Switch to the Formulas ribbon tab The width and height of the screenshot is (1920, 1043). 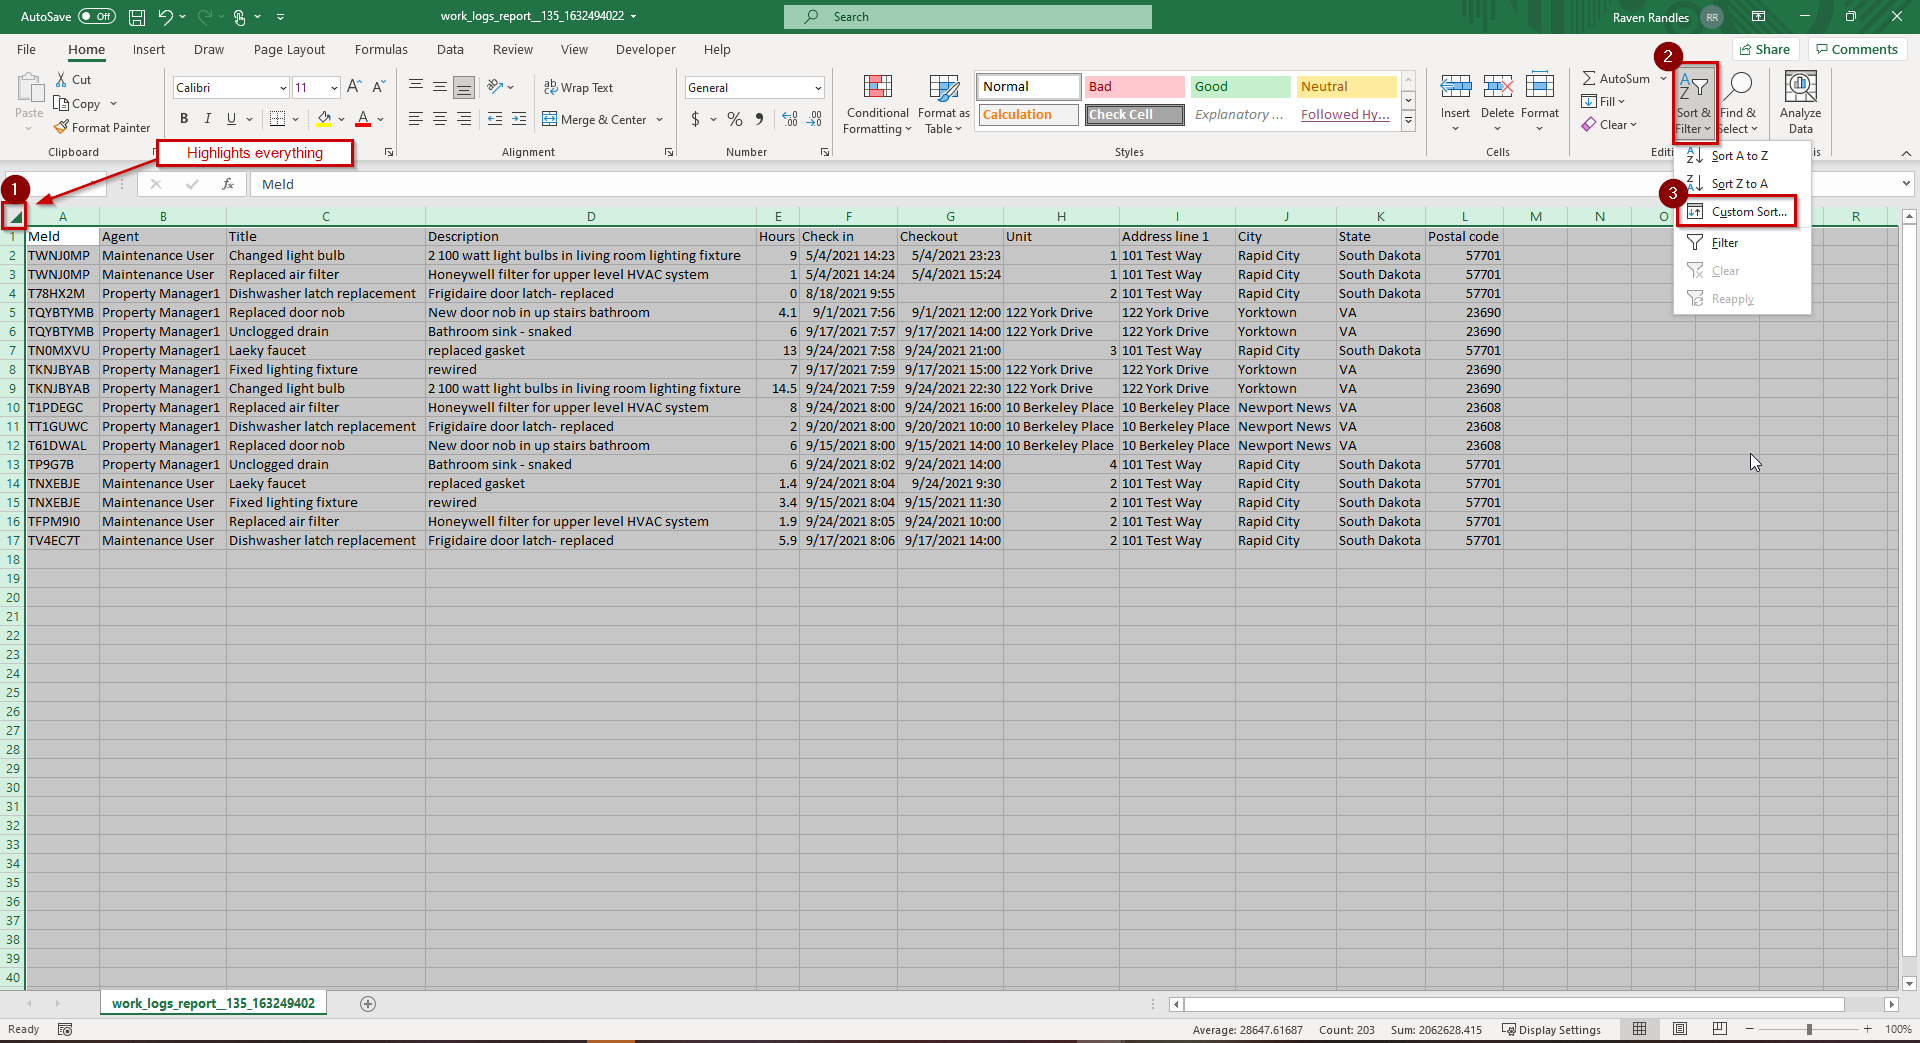[x=381, y=50]
